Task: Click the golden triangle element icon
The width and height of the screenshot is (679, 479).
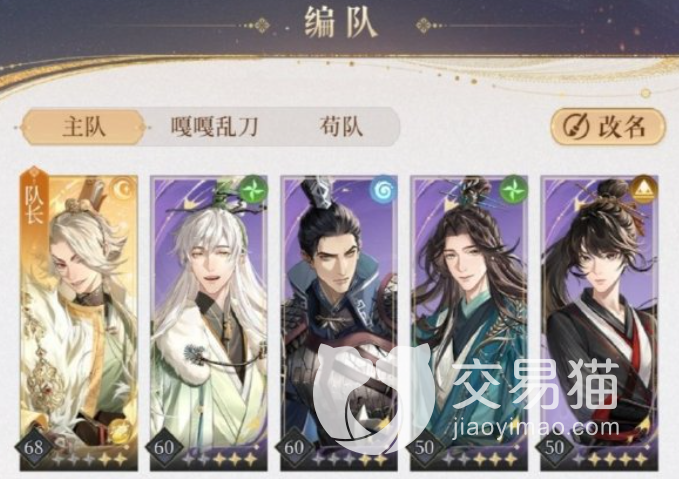Action: coord(644,189)
